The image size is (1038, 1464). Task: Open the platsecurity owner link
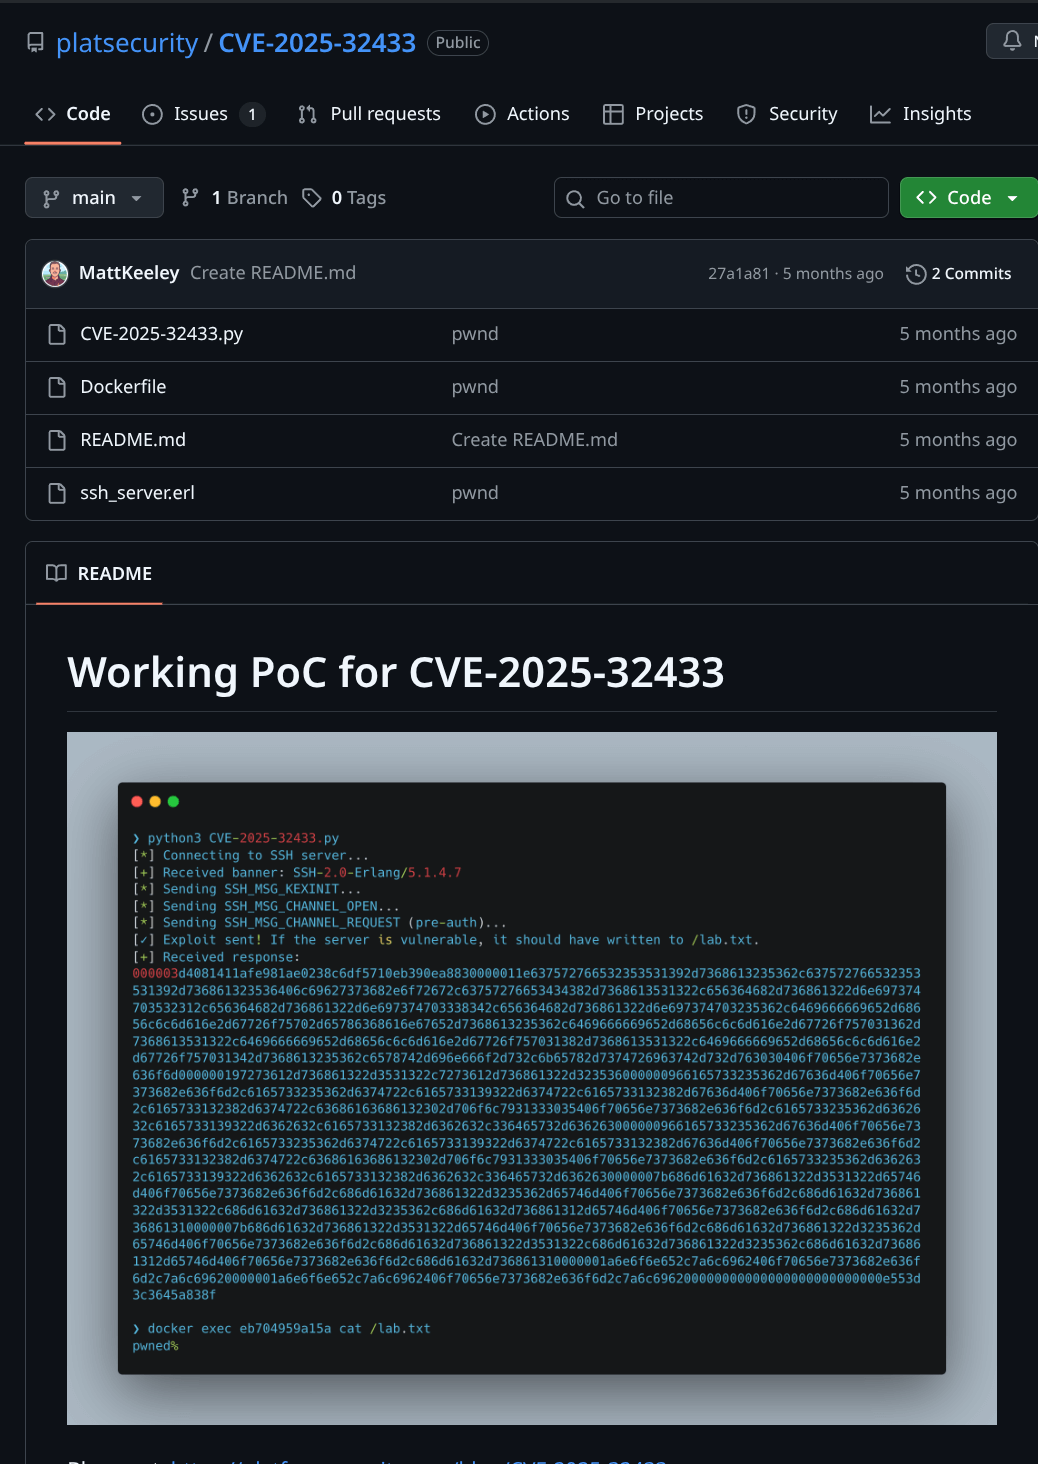tap(127, 43)
